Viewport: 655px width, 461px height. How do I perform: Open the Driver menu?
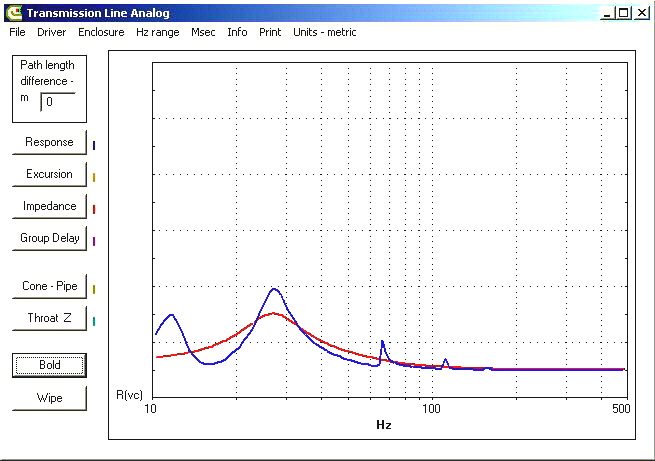pyautogui.click(x=51, y=32)
